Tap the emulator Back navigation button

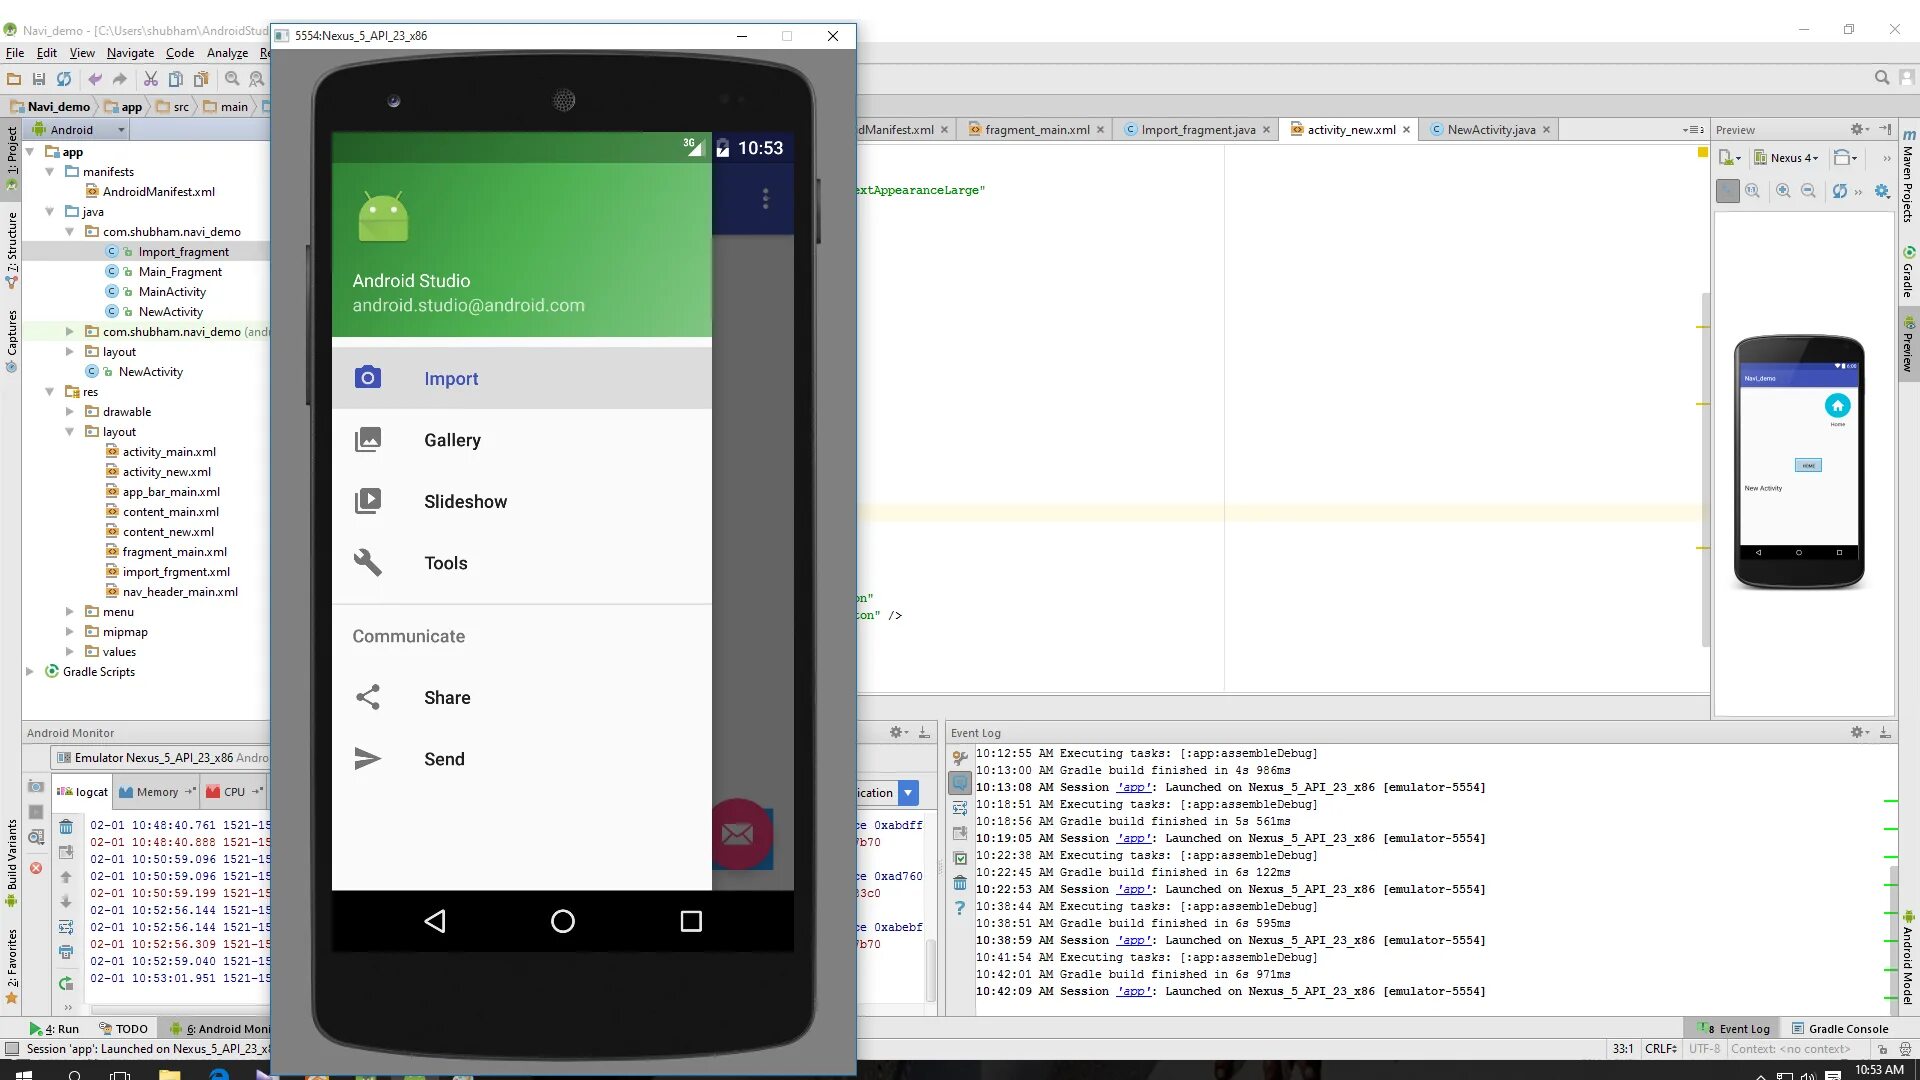pos(435,921)
